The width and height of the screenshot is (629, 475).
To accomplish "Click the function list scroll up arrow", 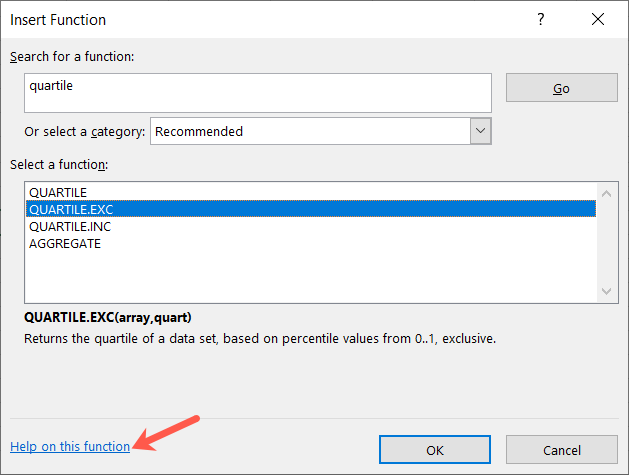I will pos(606,192).
